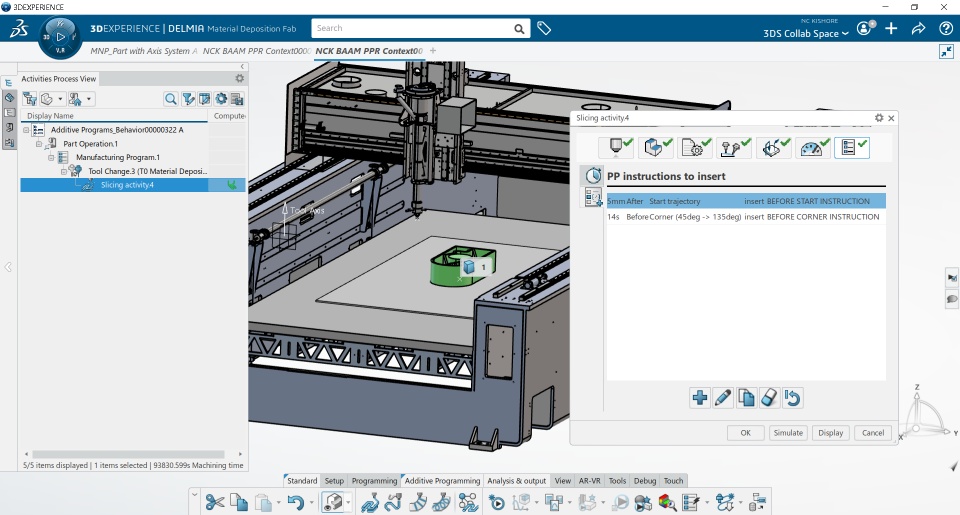Select the tool path strategy tab
This screenshot has width=960, height=515.
[733, 147]
